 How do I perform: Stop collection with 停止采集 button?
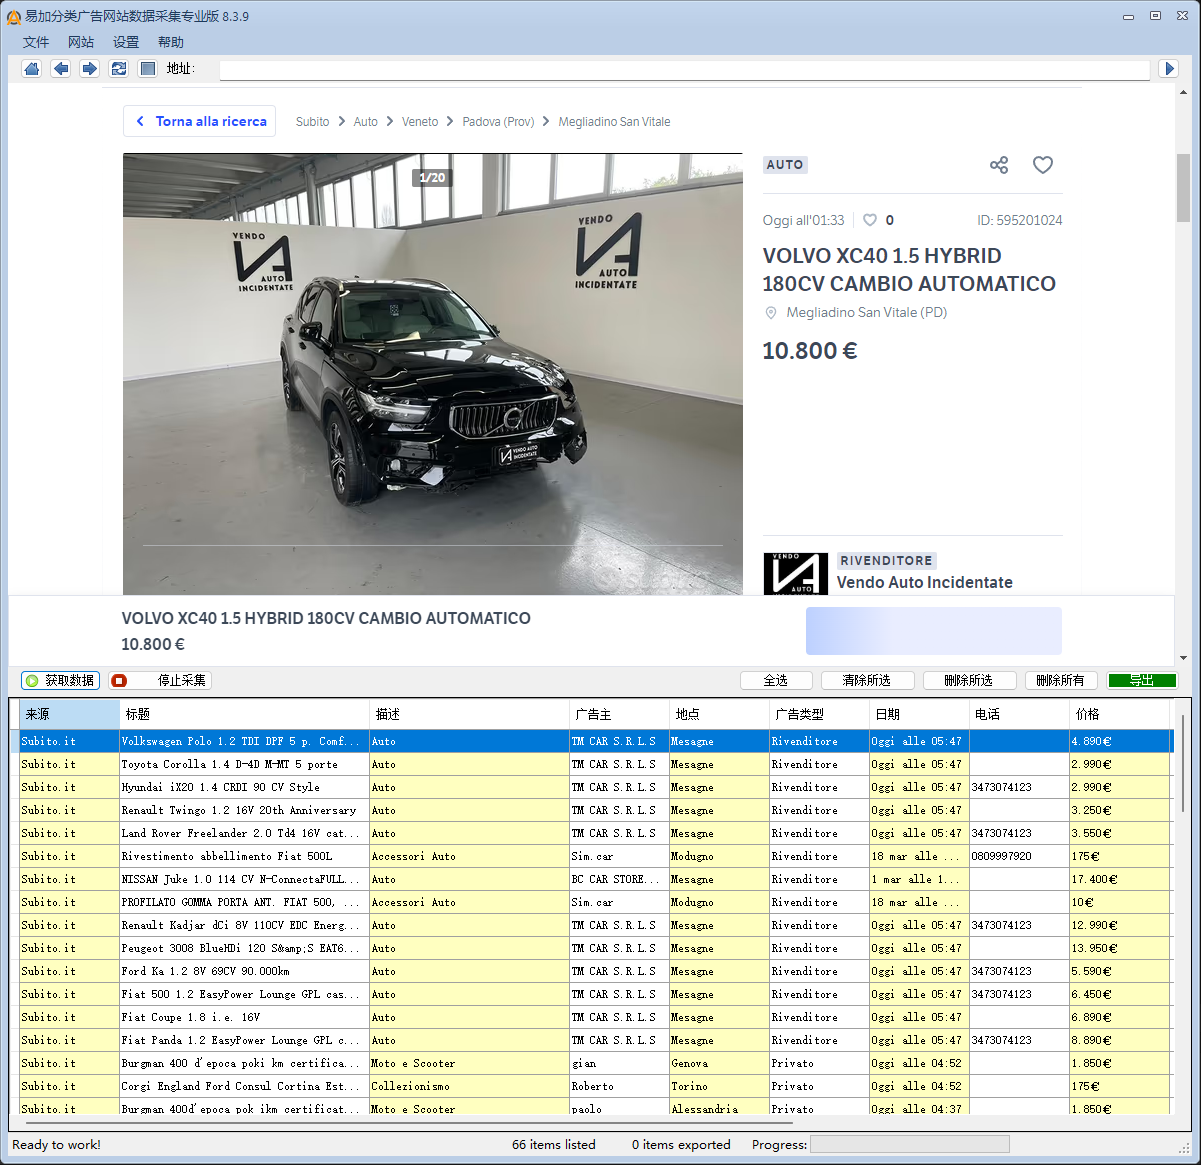160,680
